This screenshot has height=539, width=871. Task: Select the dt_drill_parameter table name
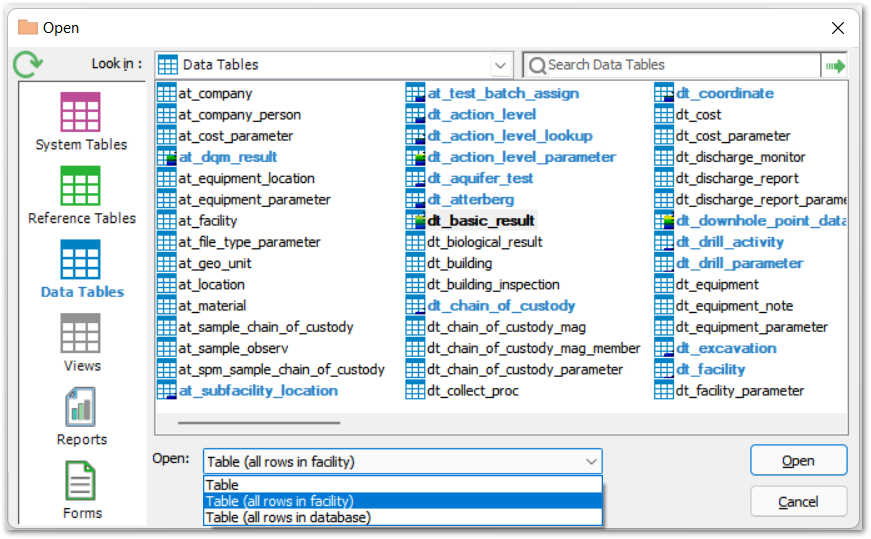point(739,263)
